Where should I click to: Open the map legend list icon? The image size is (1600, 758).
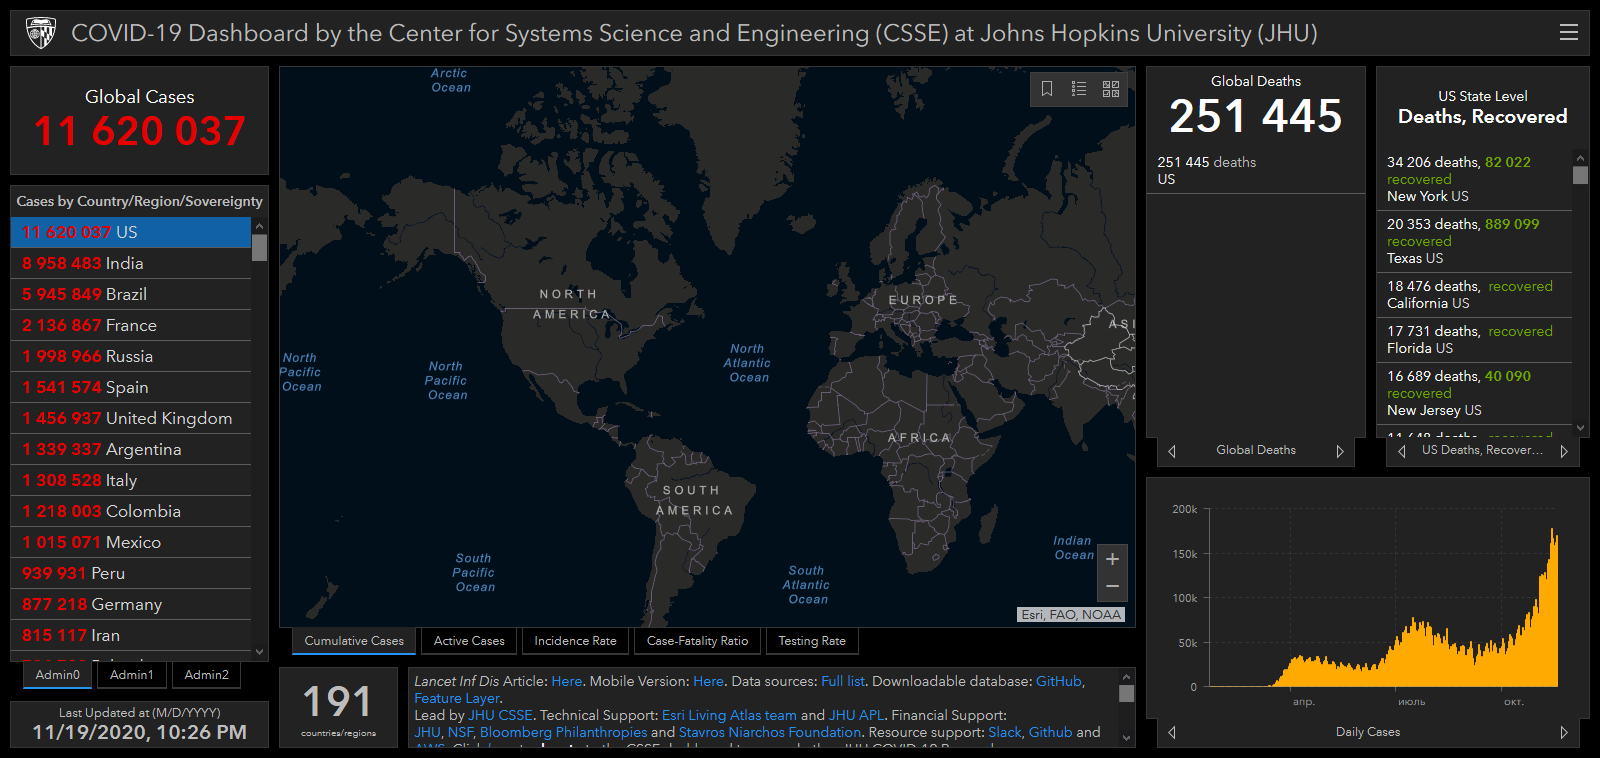(x=1079, y=89)
